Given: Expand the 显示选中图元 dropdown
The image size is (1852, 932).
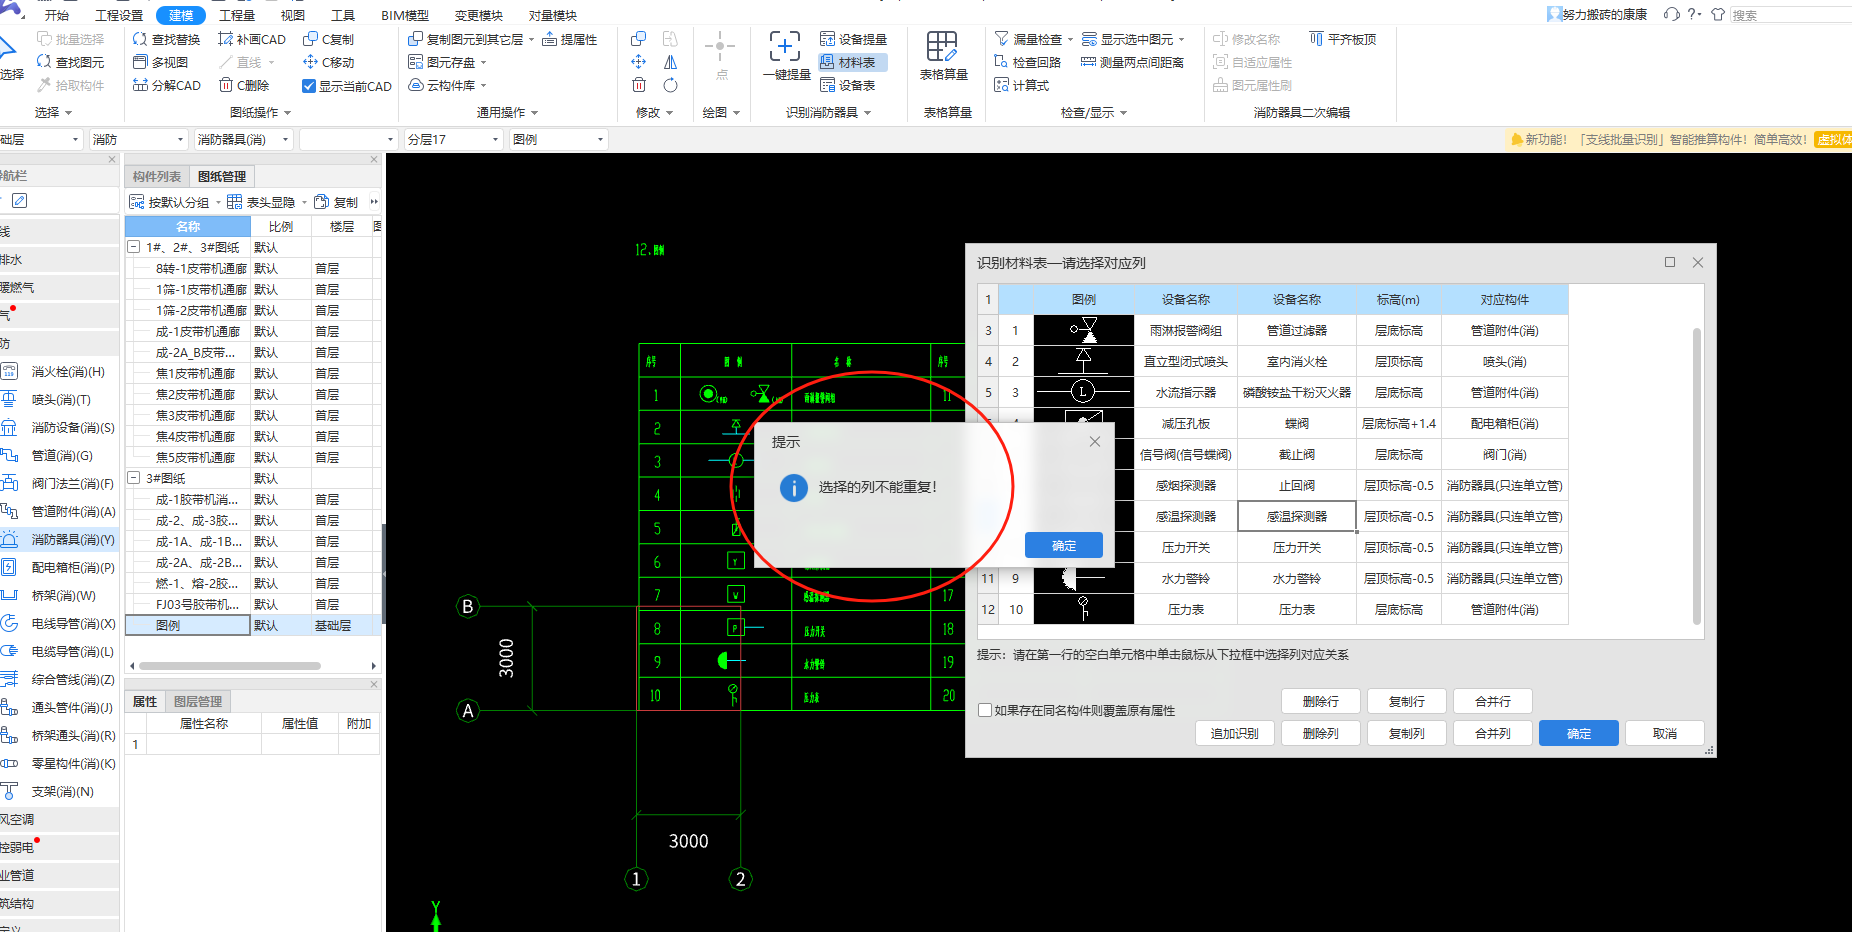Looking at the screenshot, I should (x=1181, y=40).
